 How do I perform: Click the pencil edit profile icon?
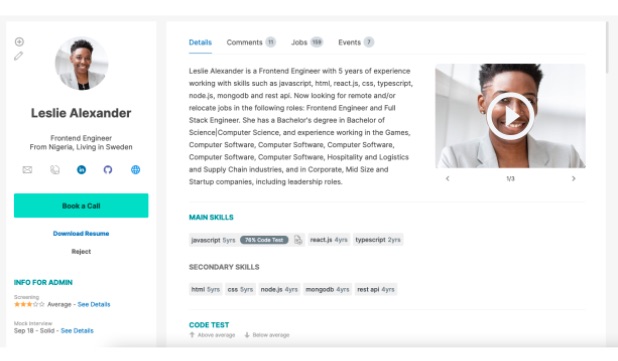coord(19,56)
